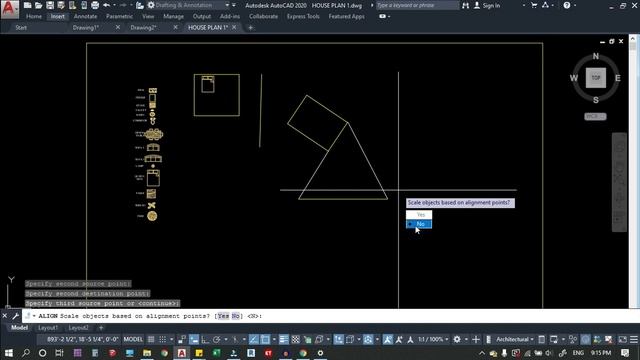The height and width of the screenshot is (360, 640).
Task: Click the Open file folder icon
Action: pos(38,5)
